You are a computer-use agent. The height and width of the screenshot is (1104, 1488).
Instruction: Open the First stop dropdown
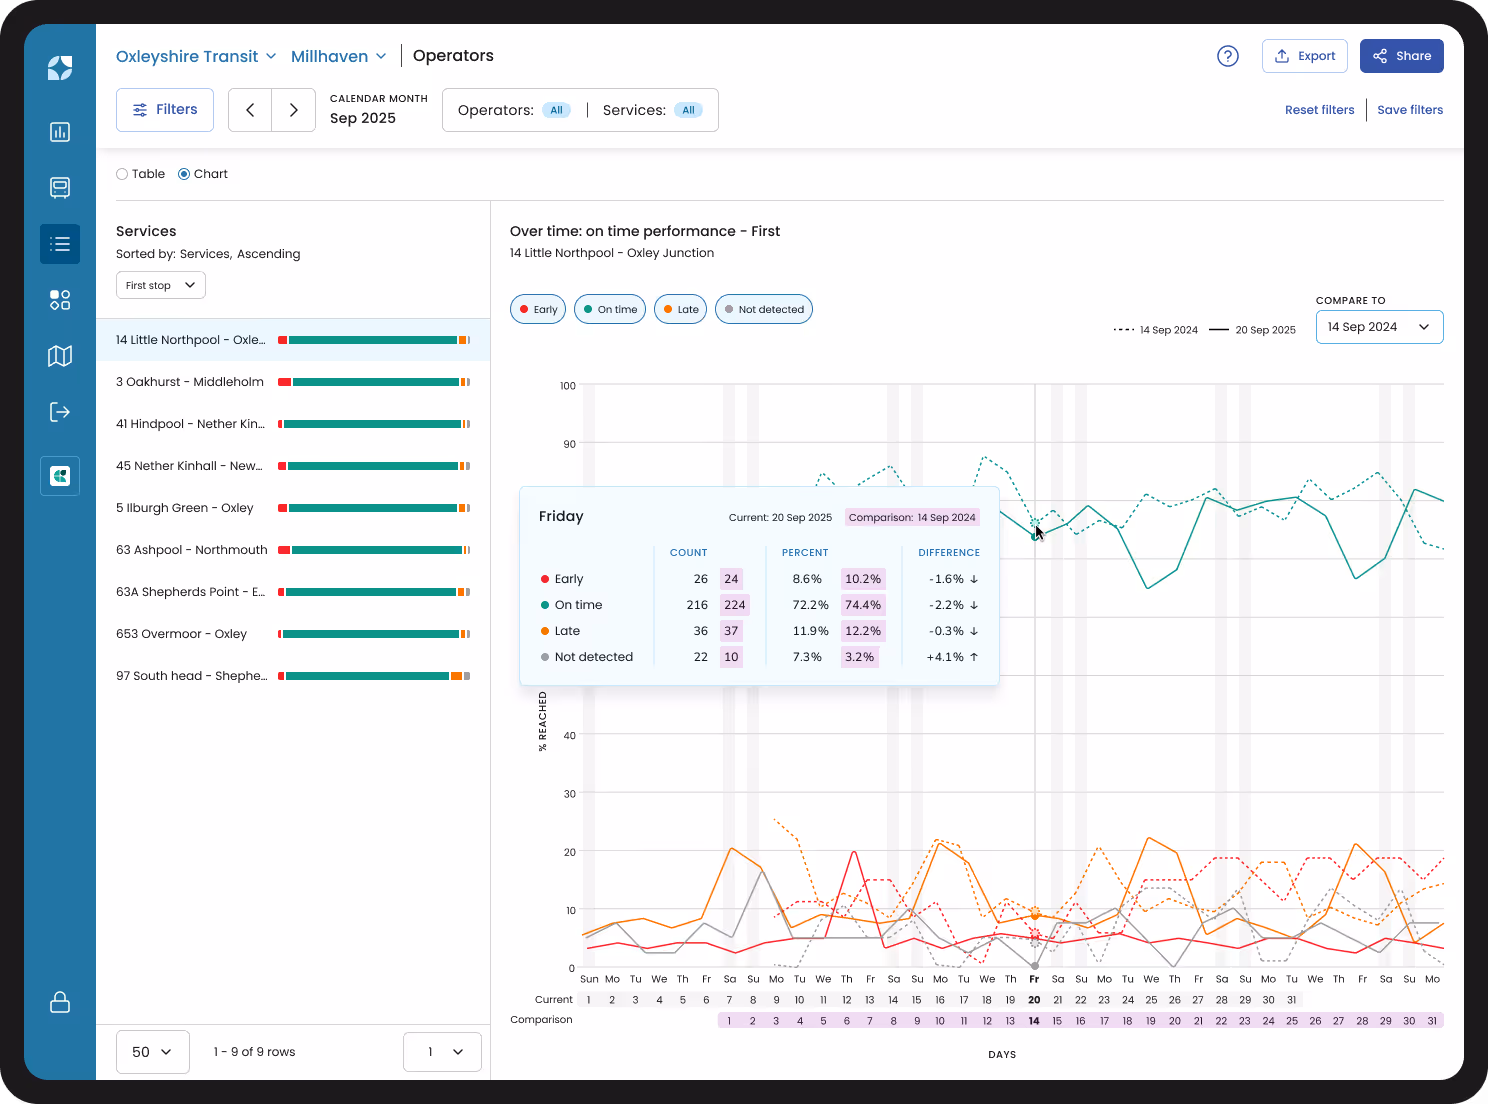(160, 285)
